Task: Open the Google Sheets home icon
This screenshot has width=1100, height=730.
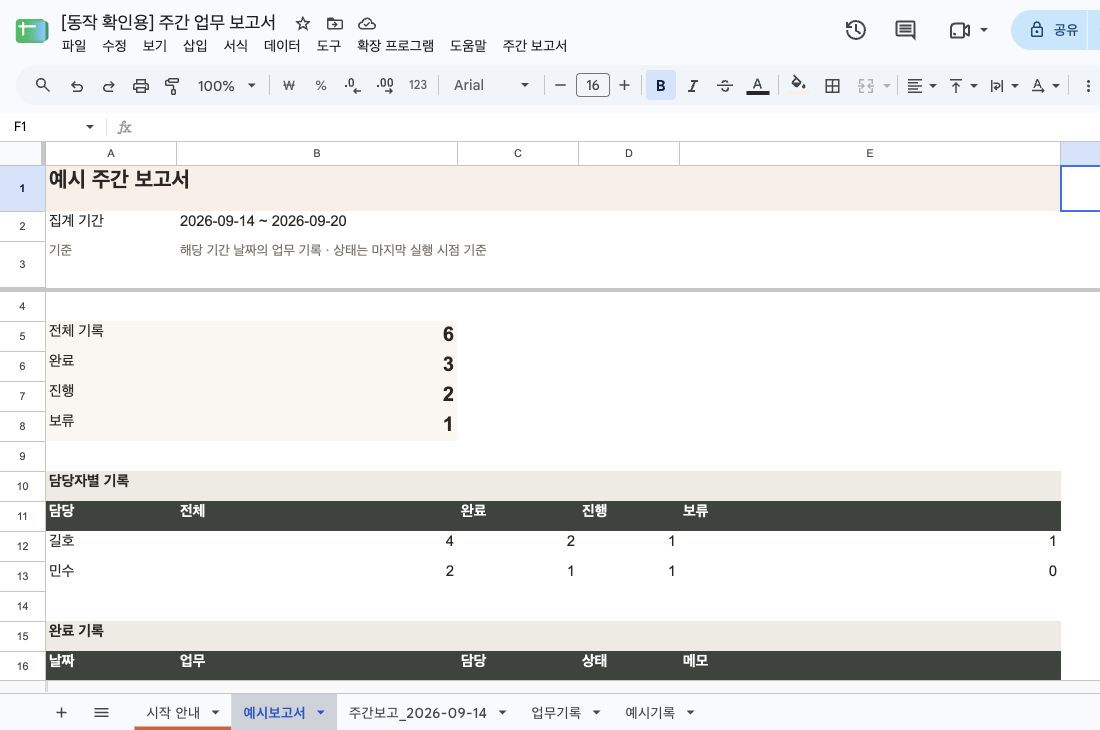Action: pyautogui.click(x=32, y=32)
